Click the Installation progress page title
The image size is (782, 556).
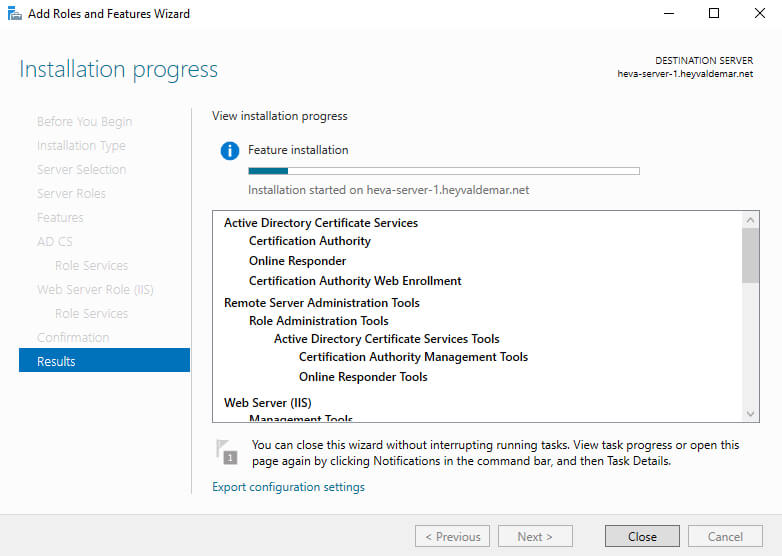coord(119,70)
